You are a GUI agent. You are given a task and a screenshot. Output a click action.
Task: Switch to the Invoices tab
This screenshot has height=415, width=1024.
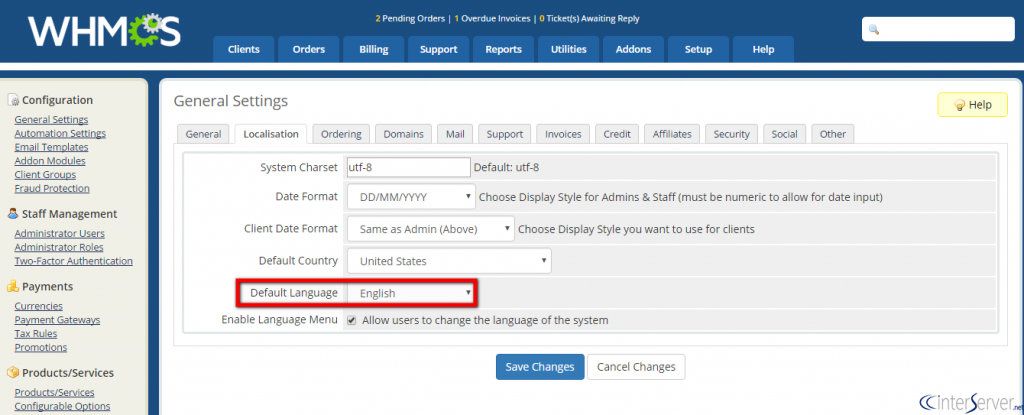pos(563,134)
